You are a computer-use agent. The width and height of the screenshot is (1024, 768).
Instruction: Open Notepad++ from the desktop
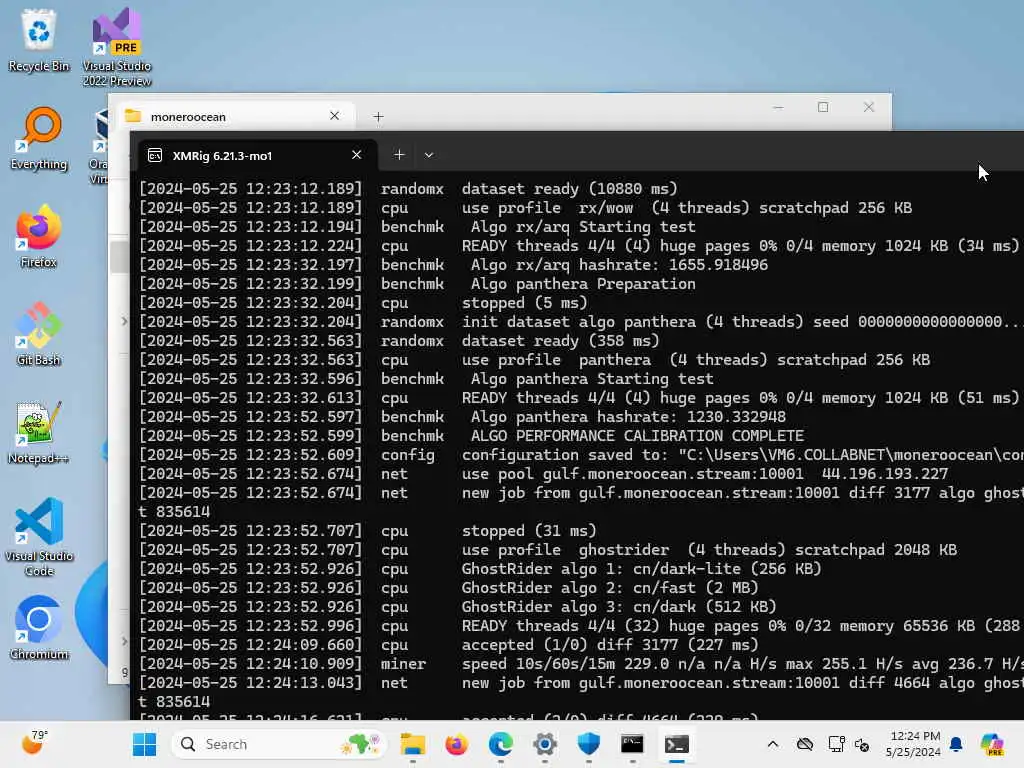(x=39, y=432)
